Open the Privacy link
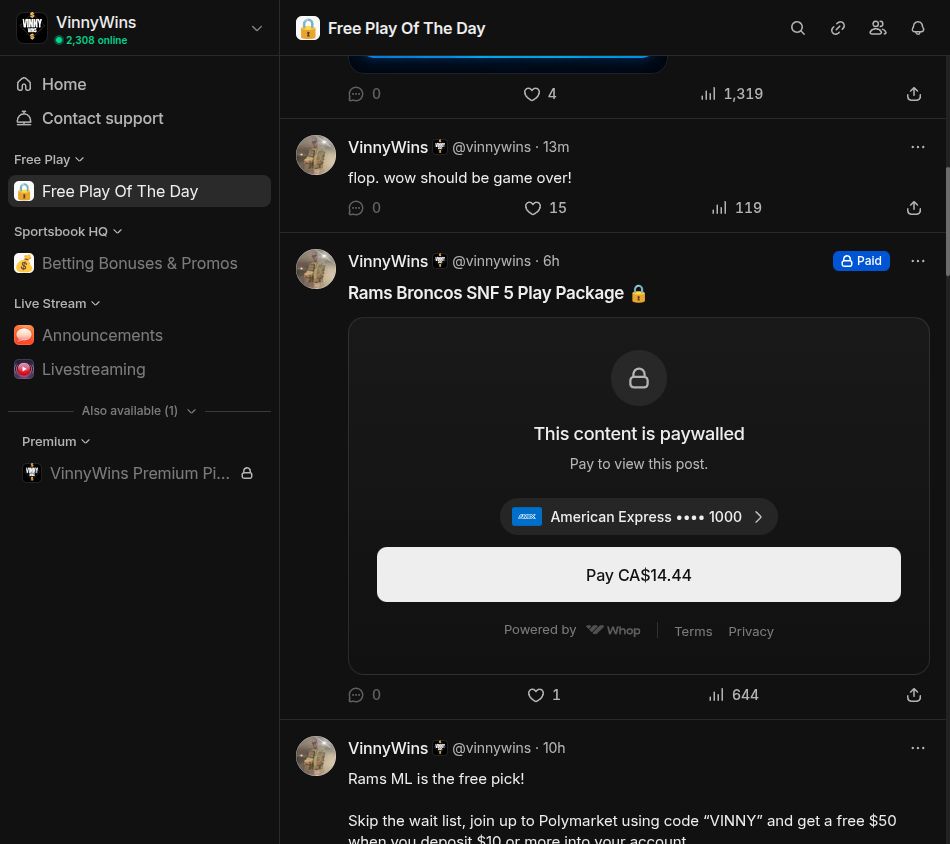Screen dimensions: 950x844 point(751,631)
